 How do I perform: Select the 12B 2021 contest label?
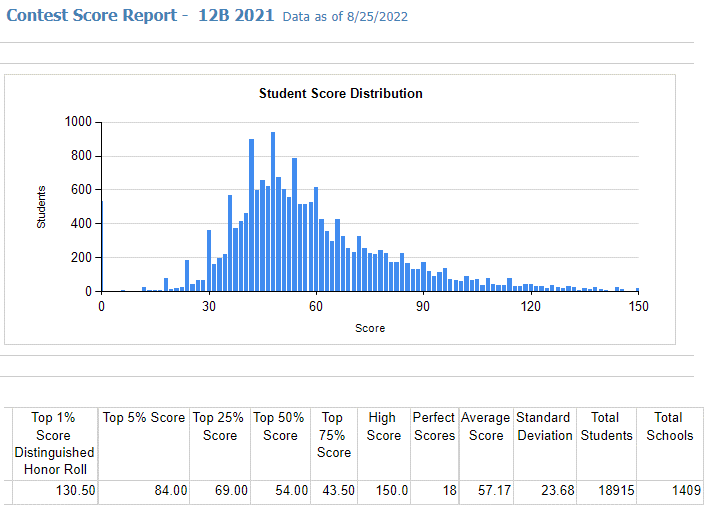tap(234, 16)
